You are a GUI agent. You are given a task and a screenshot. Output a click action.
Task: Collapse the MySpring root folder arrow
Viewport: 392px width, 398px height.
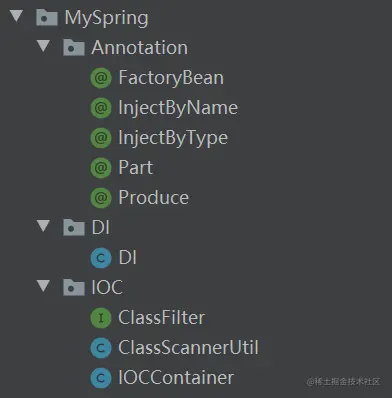[x=16, y=16]
